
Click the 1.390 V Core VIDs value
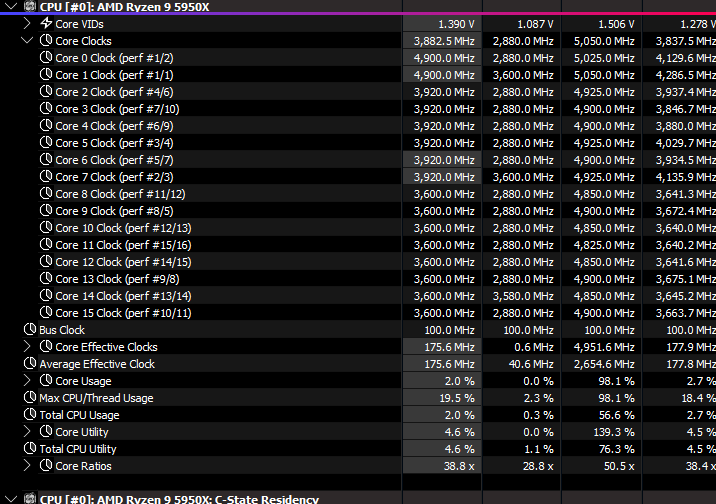tap(456, 24)
